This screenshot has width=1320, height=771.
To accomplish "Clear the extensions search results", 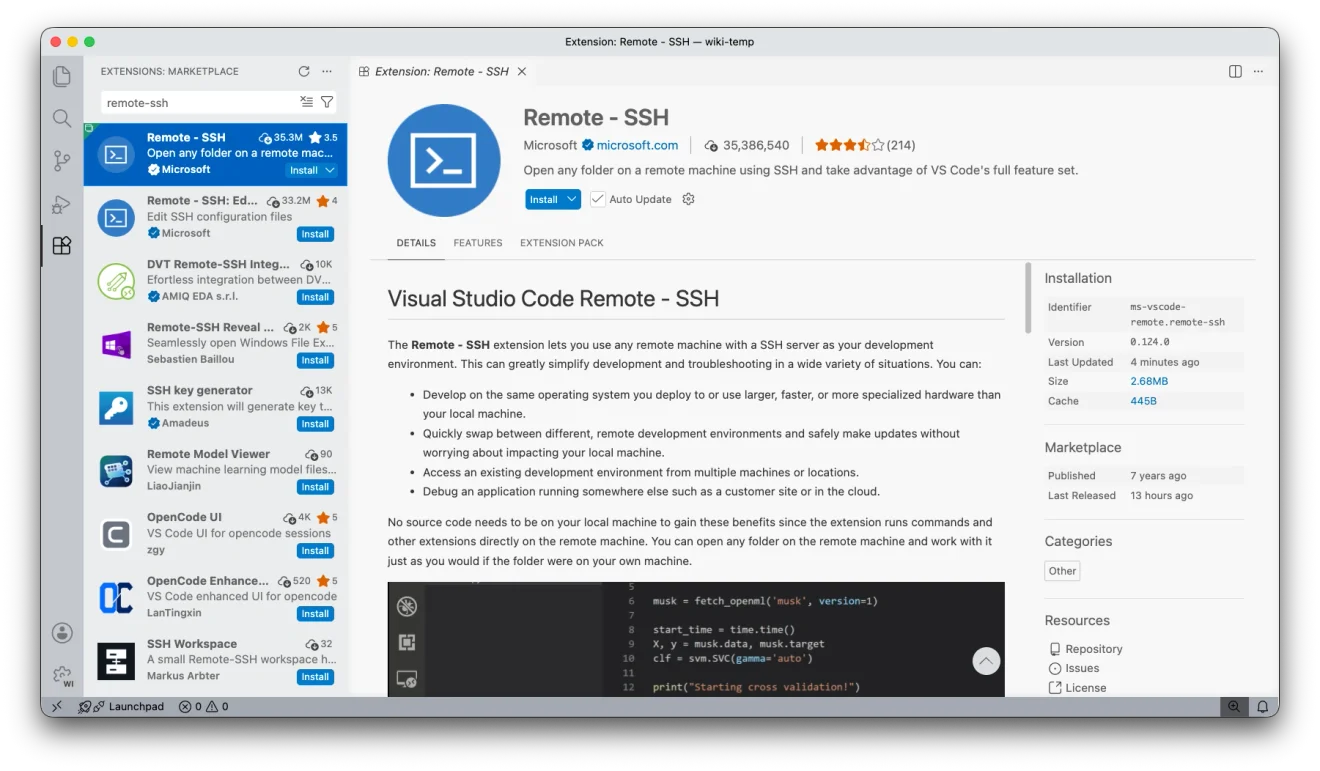I will click(307, 102).
